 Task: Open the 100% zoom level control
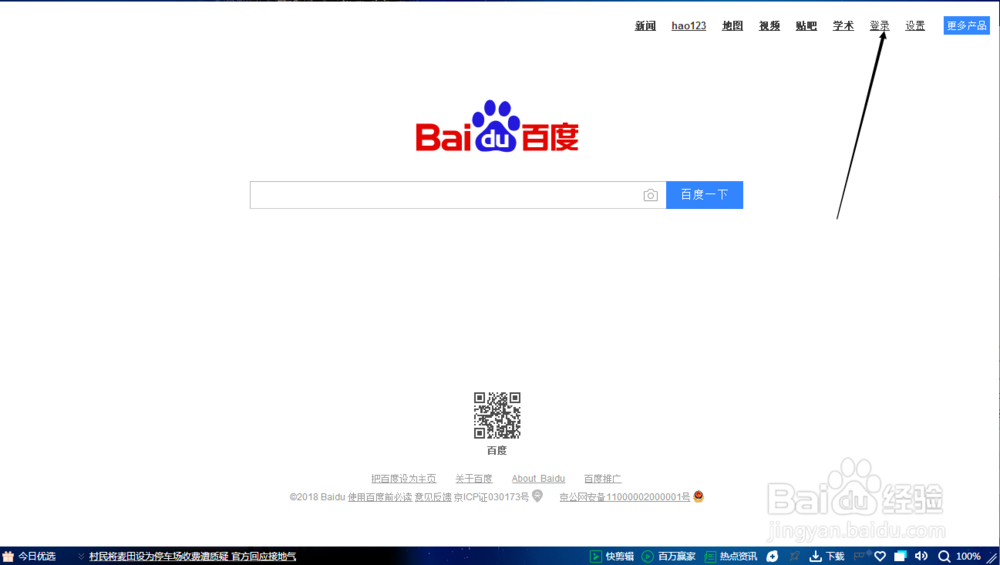click(x=968, y=556)
